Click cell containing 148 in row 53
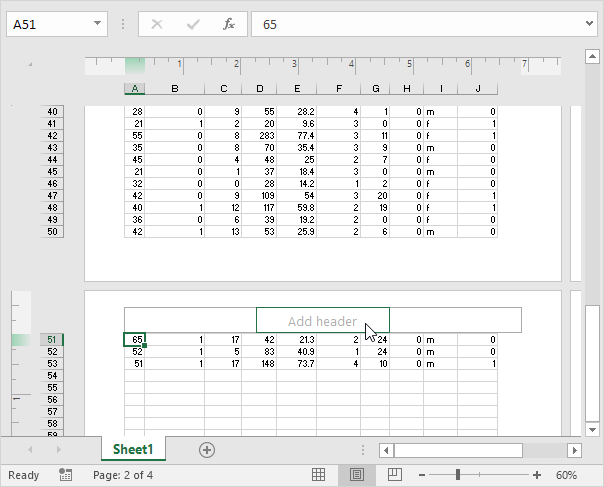 [259, 363]
